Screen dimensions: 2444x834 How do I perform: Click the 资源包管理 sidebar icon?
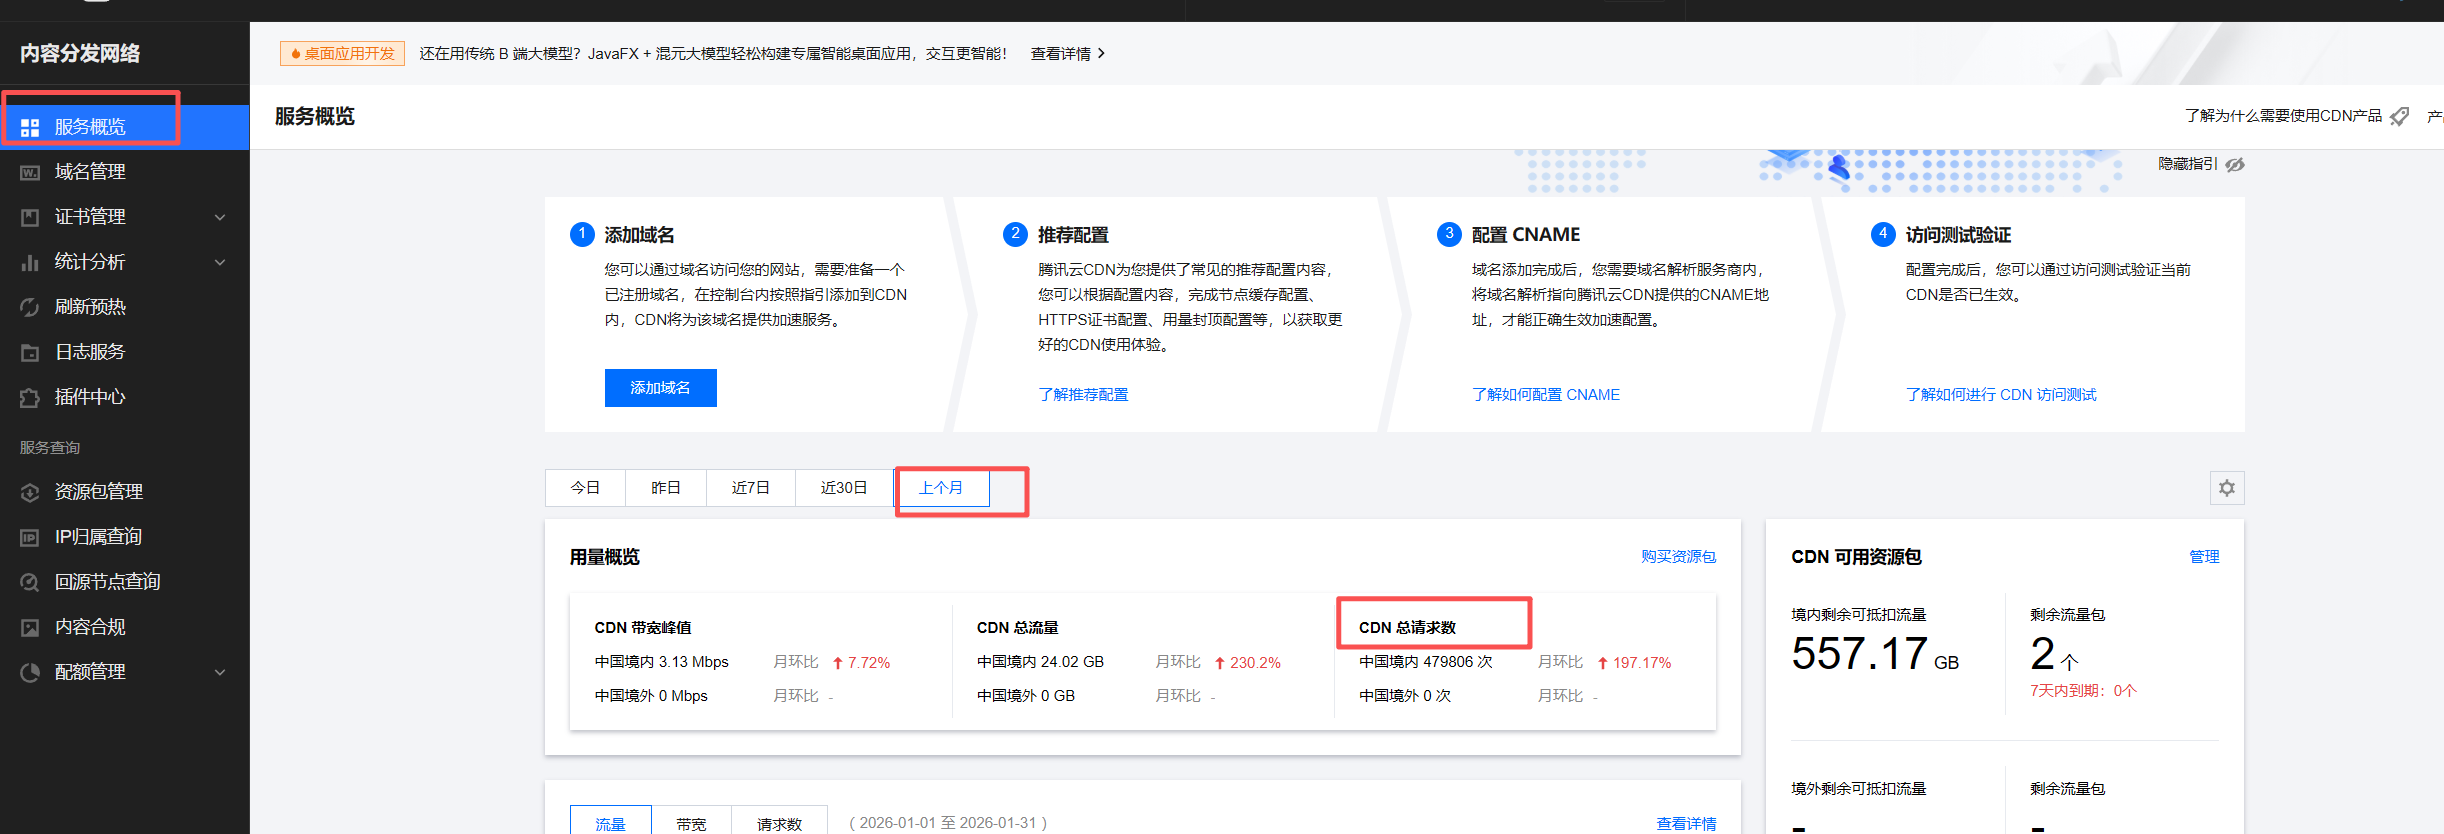[x=30, y=492]
